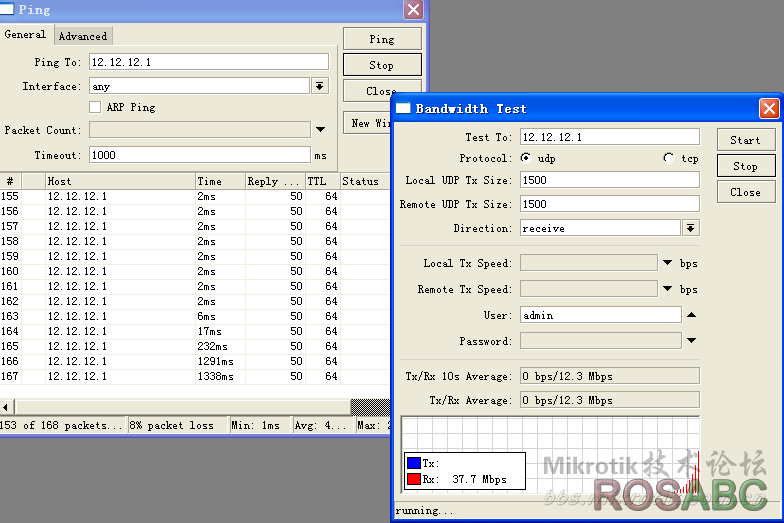This screenshot has width=784, height=523.
Task: Click the Ping window title bar icon
Action: click(6, 9)
